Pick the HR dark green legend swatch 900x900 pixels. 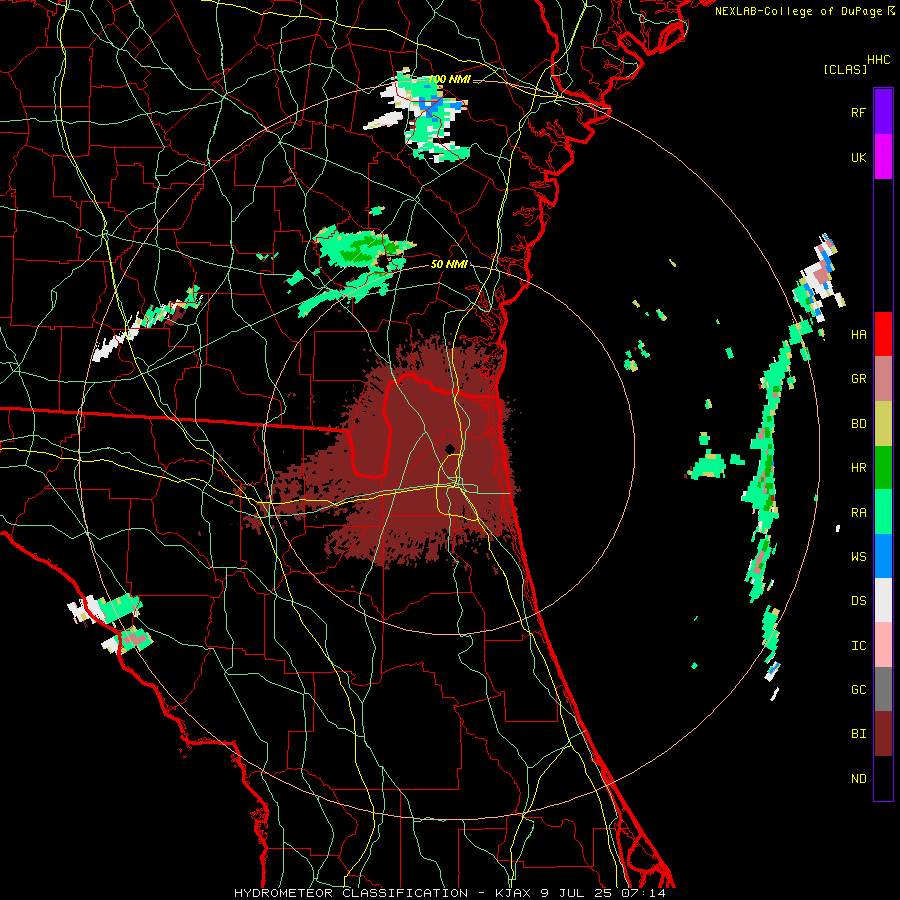pyautogui.click(x=883, y=468)
